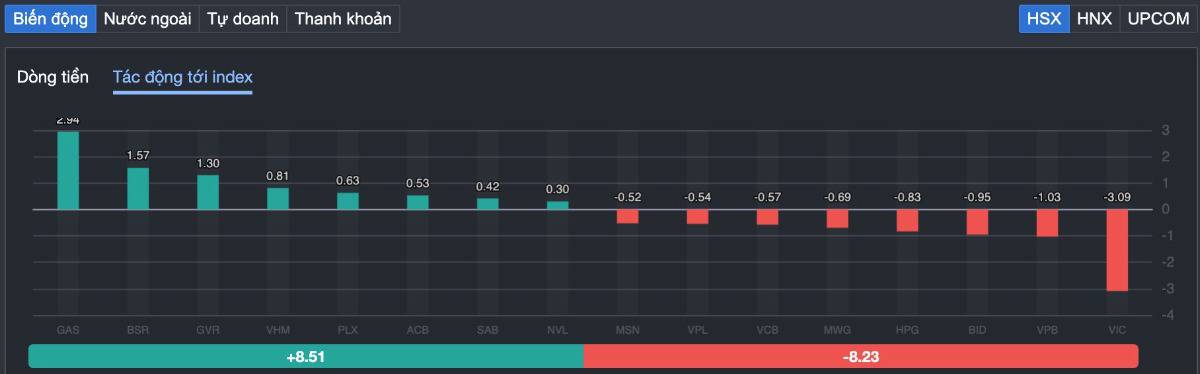
Task: Click the red -8.23 total segment
Action: point(861,355)
